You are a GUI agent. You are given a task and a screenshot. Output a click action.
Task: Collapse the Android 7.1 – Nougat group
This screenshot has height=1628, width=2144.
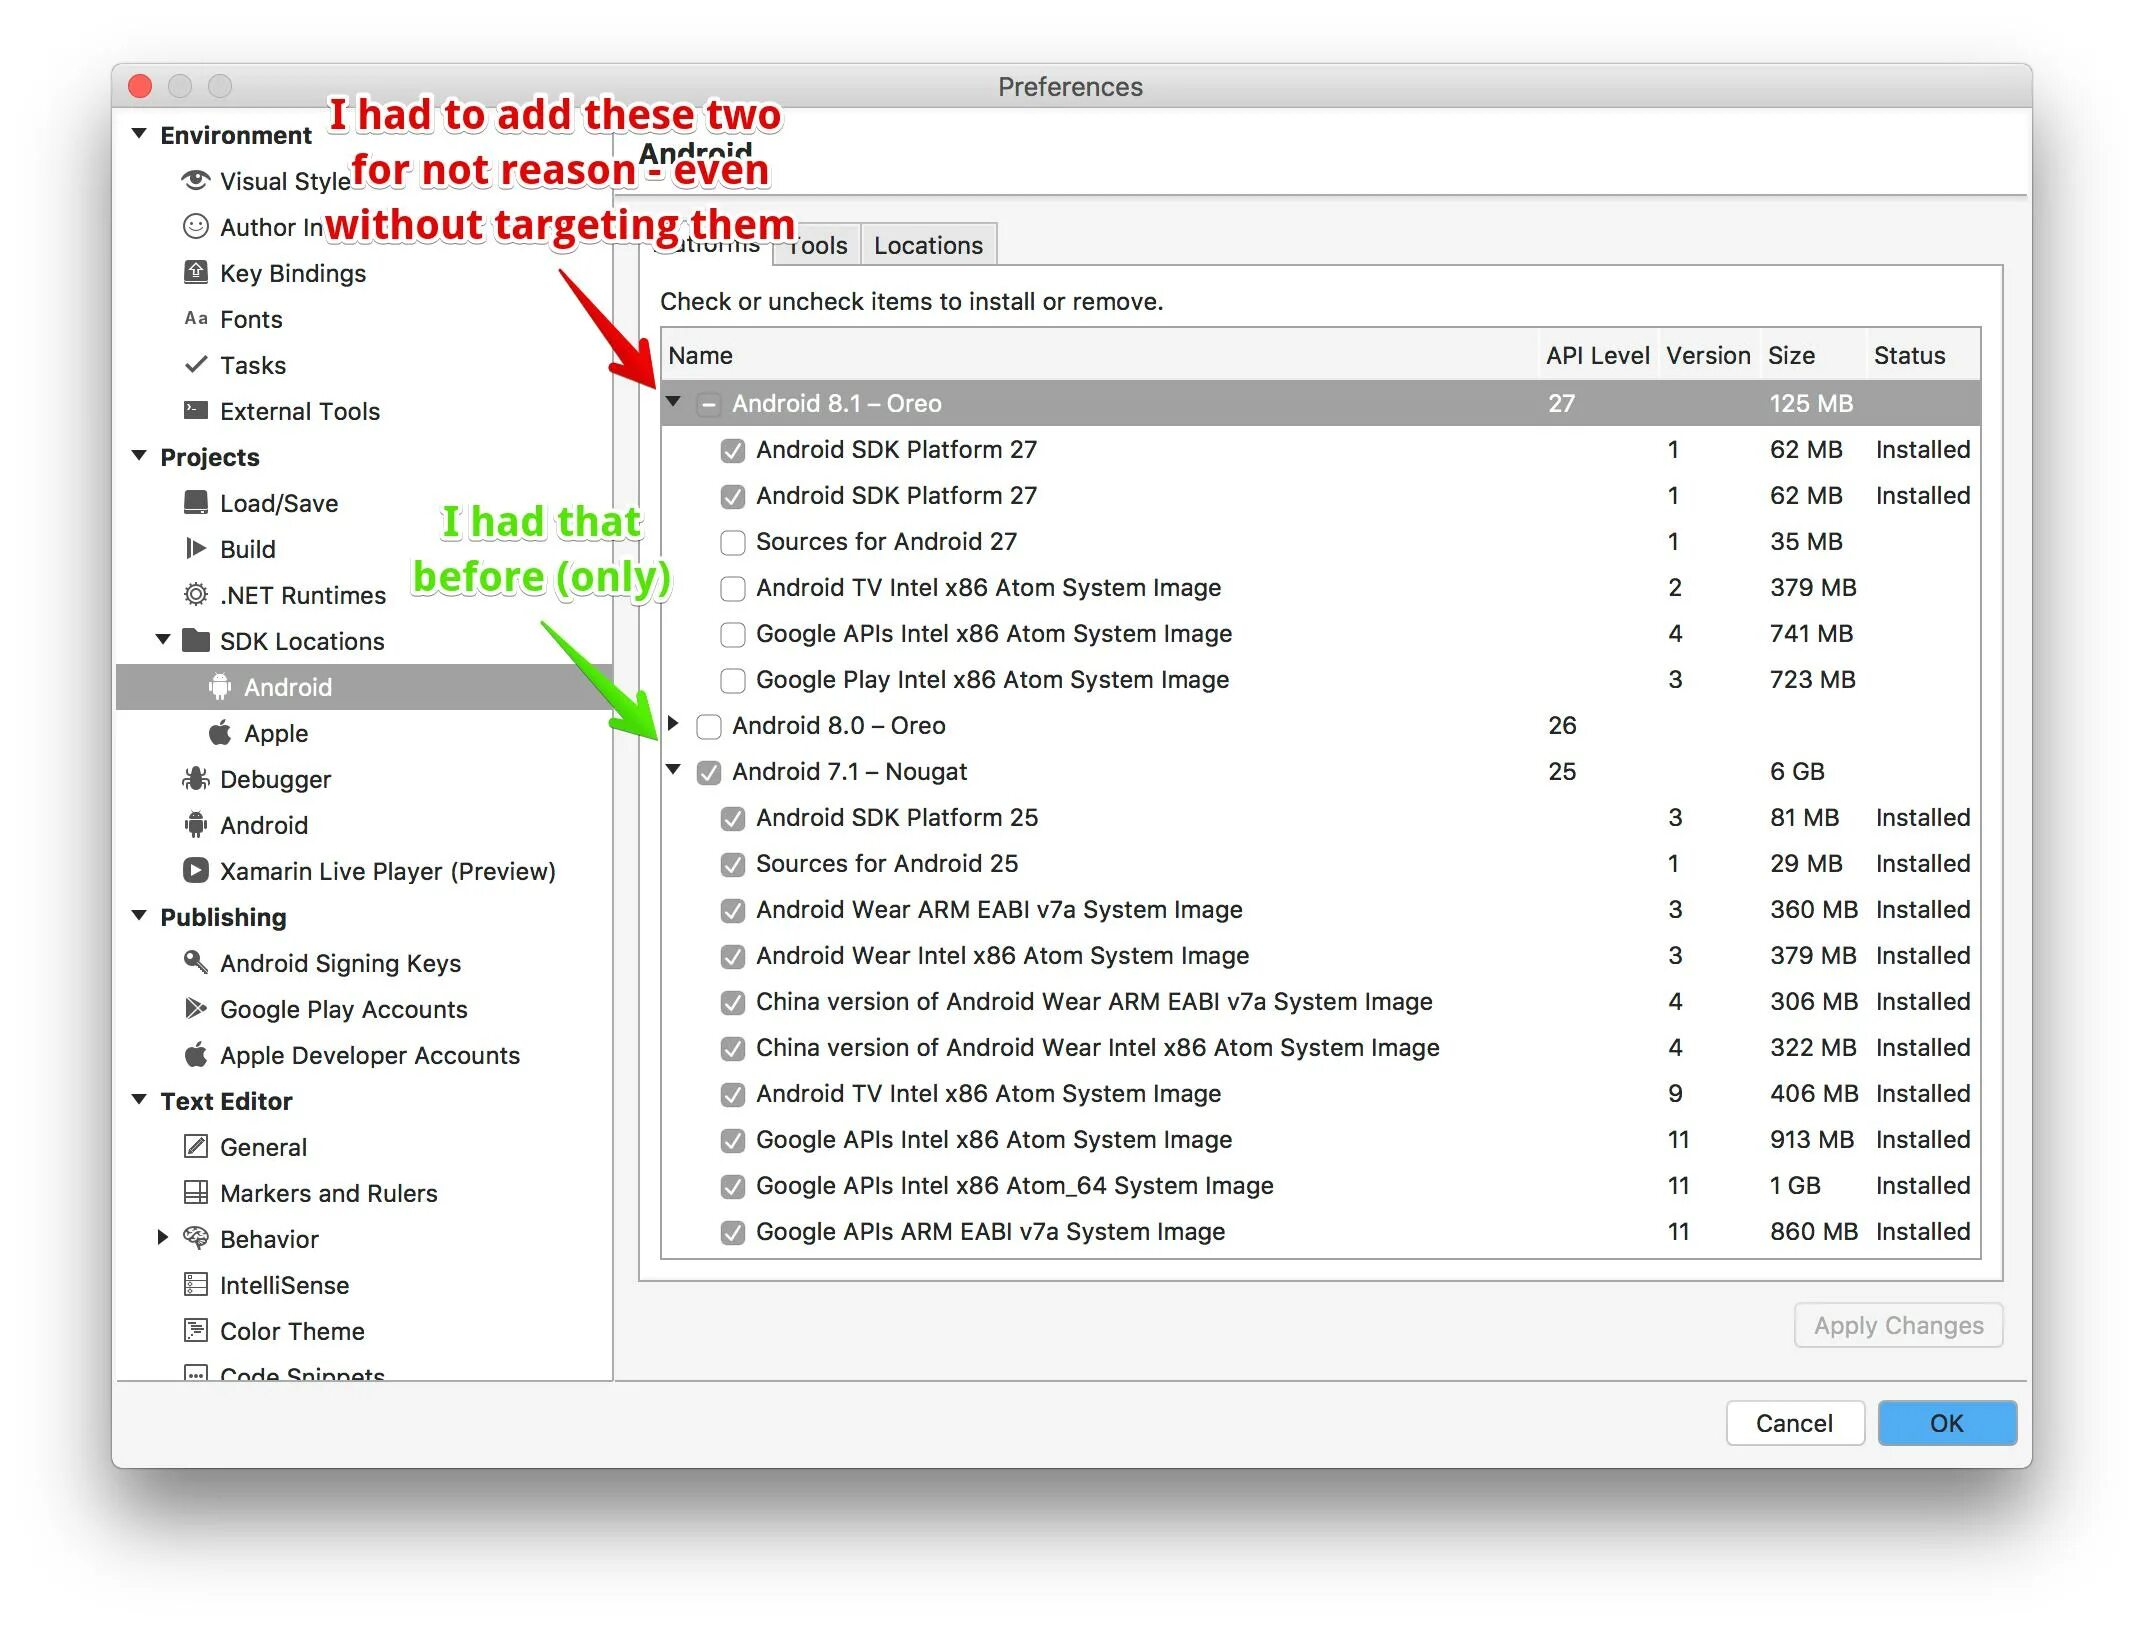coord(673,770)
